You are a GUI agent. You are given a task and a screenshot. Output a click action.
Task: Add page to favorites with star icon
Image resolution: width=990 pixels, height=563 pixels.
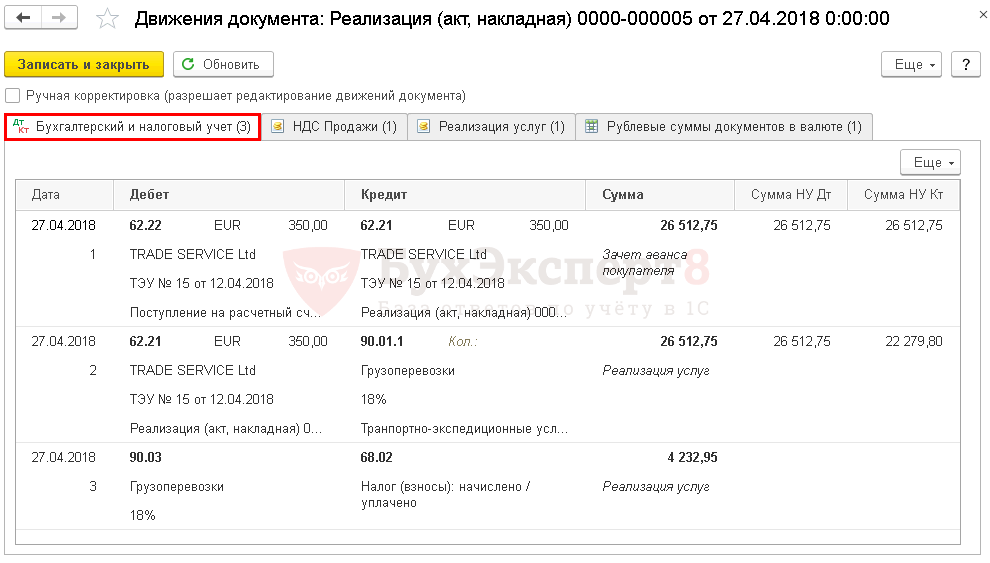108,20
